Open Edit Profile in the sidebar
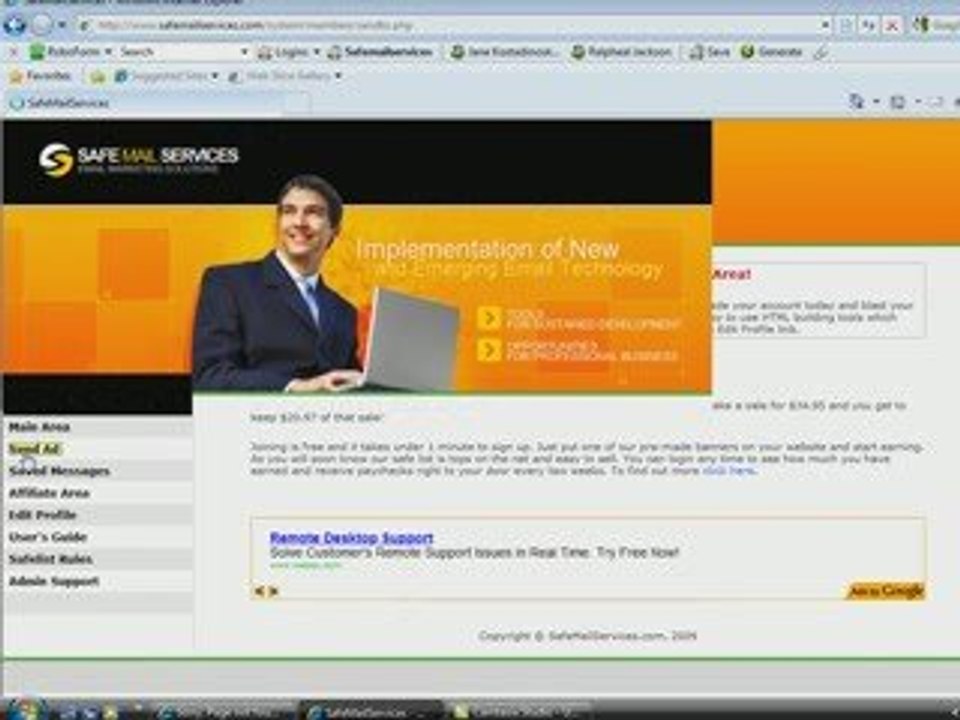Image resolution: width=960 pixels, height=720 pixels. coord(42,515)
